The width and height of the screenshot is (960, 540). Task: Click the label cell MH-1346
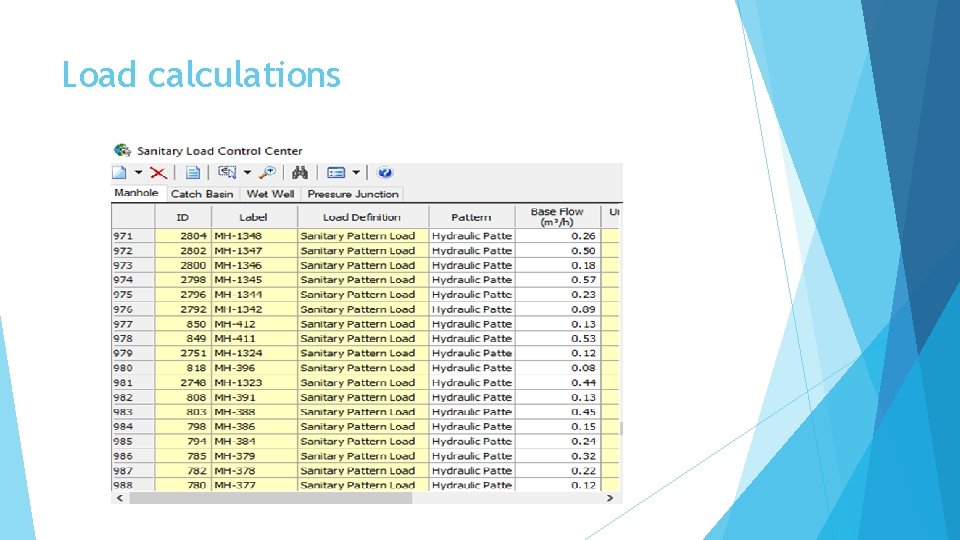[x=254, y=265]
